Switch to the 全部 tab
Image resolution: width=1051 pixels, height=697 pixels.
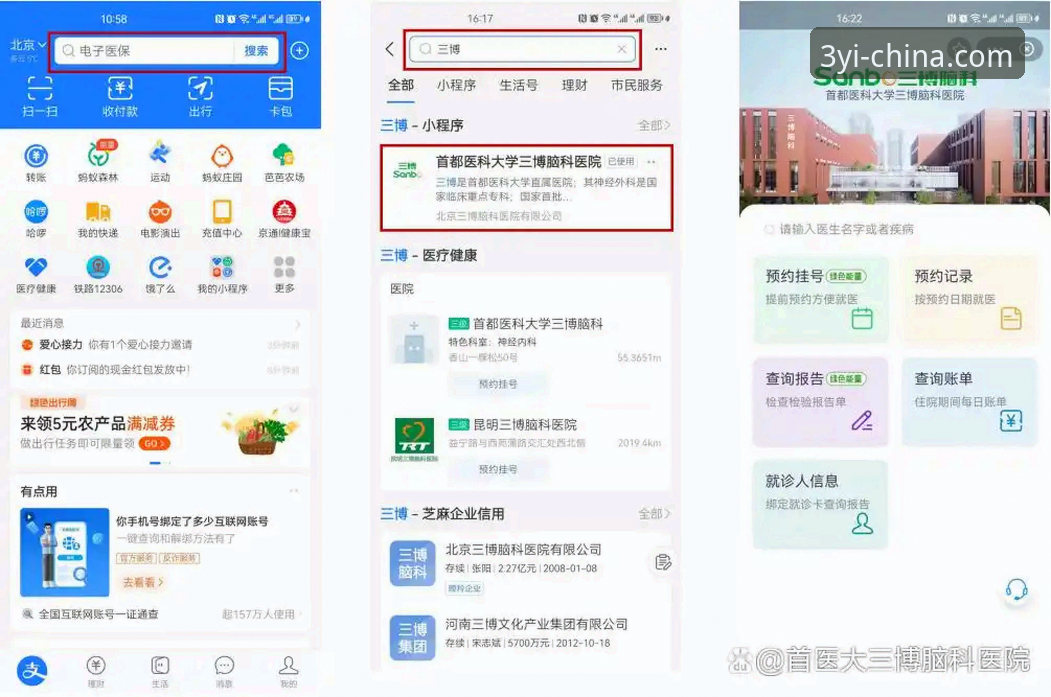(x=401, y=85)
